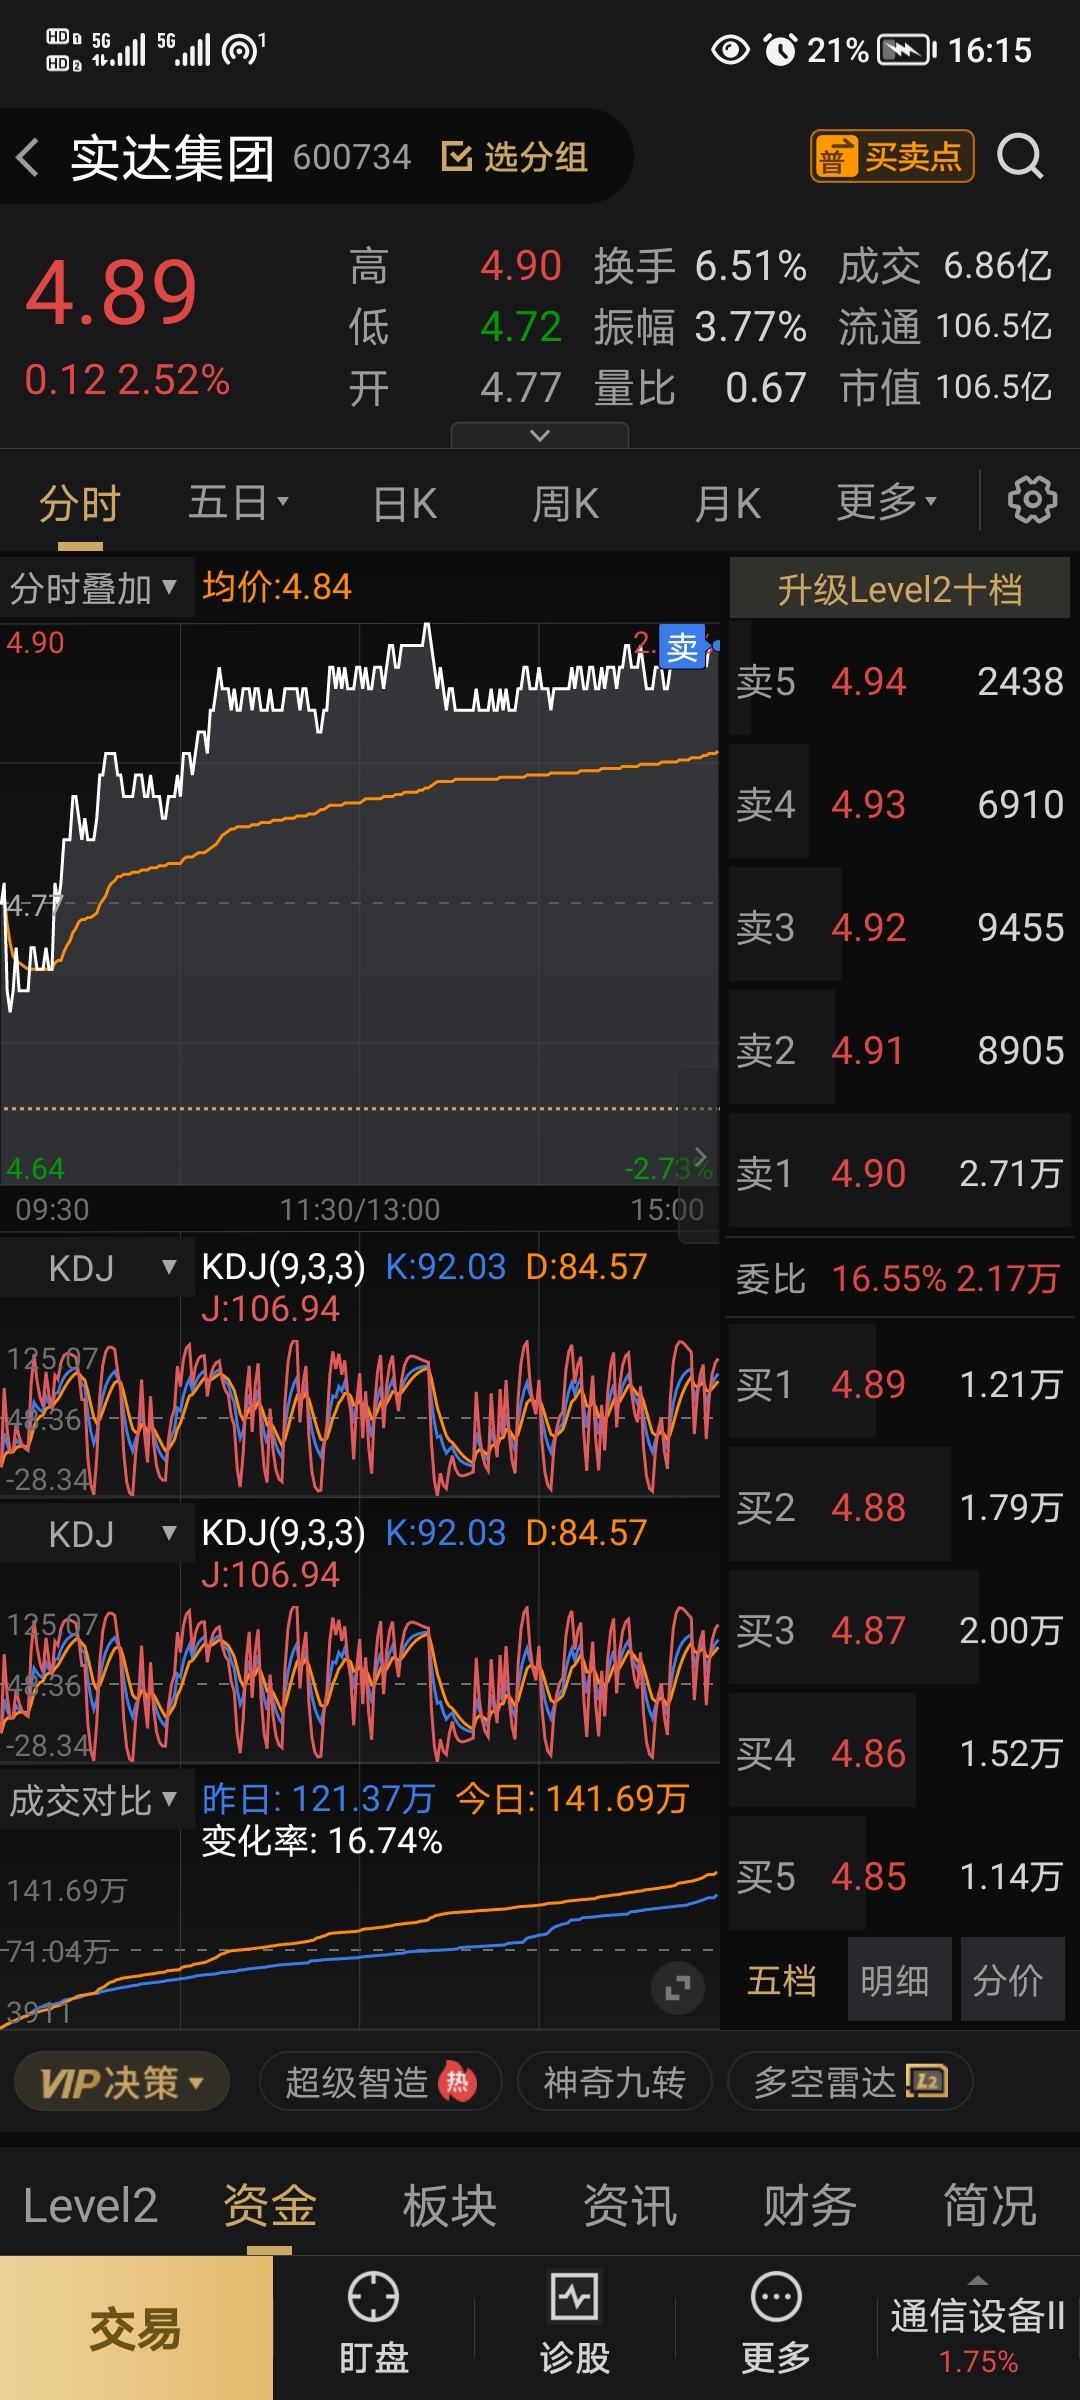Tap the 卖 marker on intraday chart
The width and height of the screenshot is (1080, 2400).
[682, 647]
